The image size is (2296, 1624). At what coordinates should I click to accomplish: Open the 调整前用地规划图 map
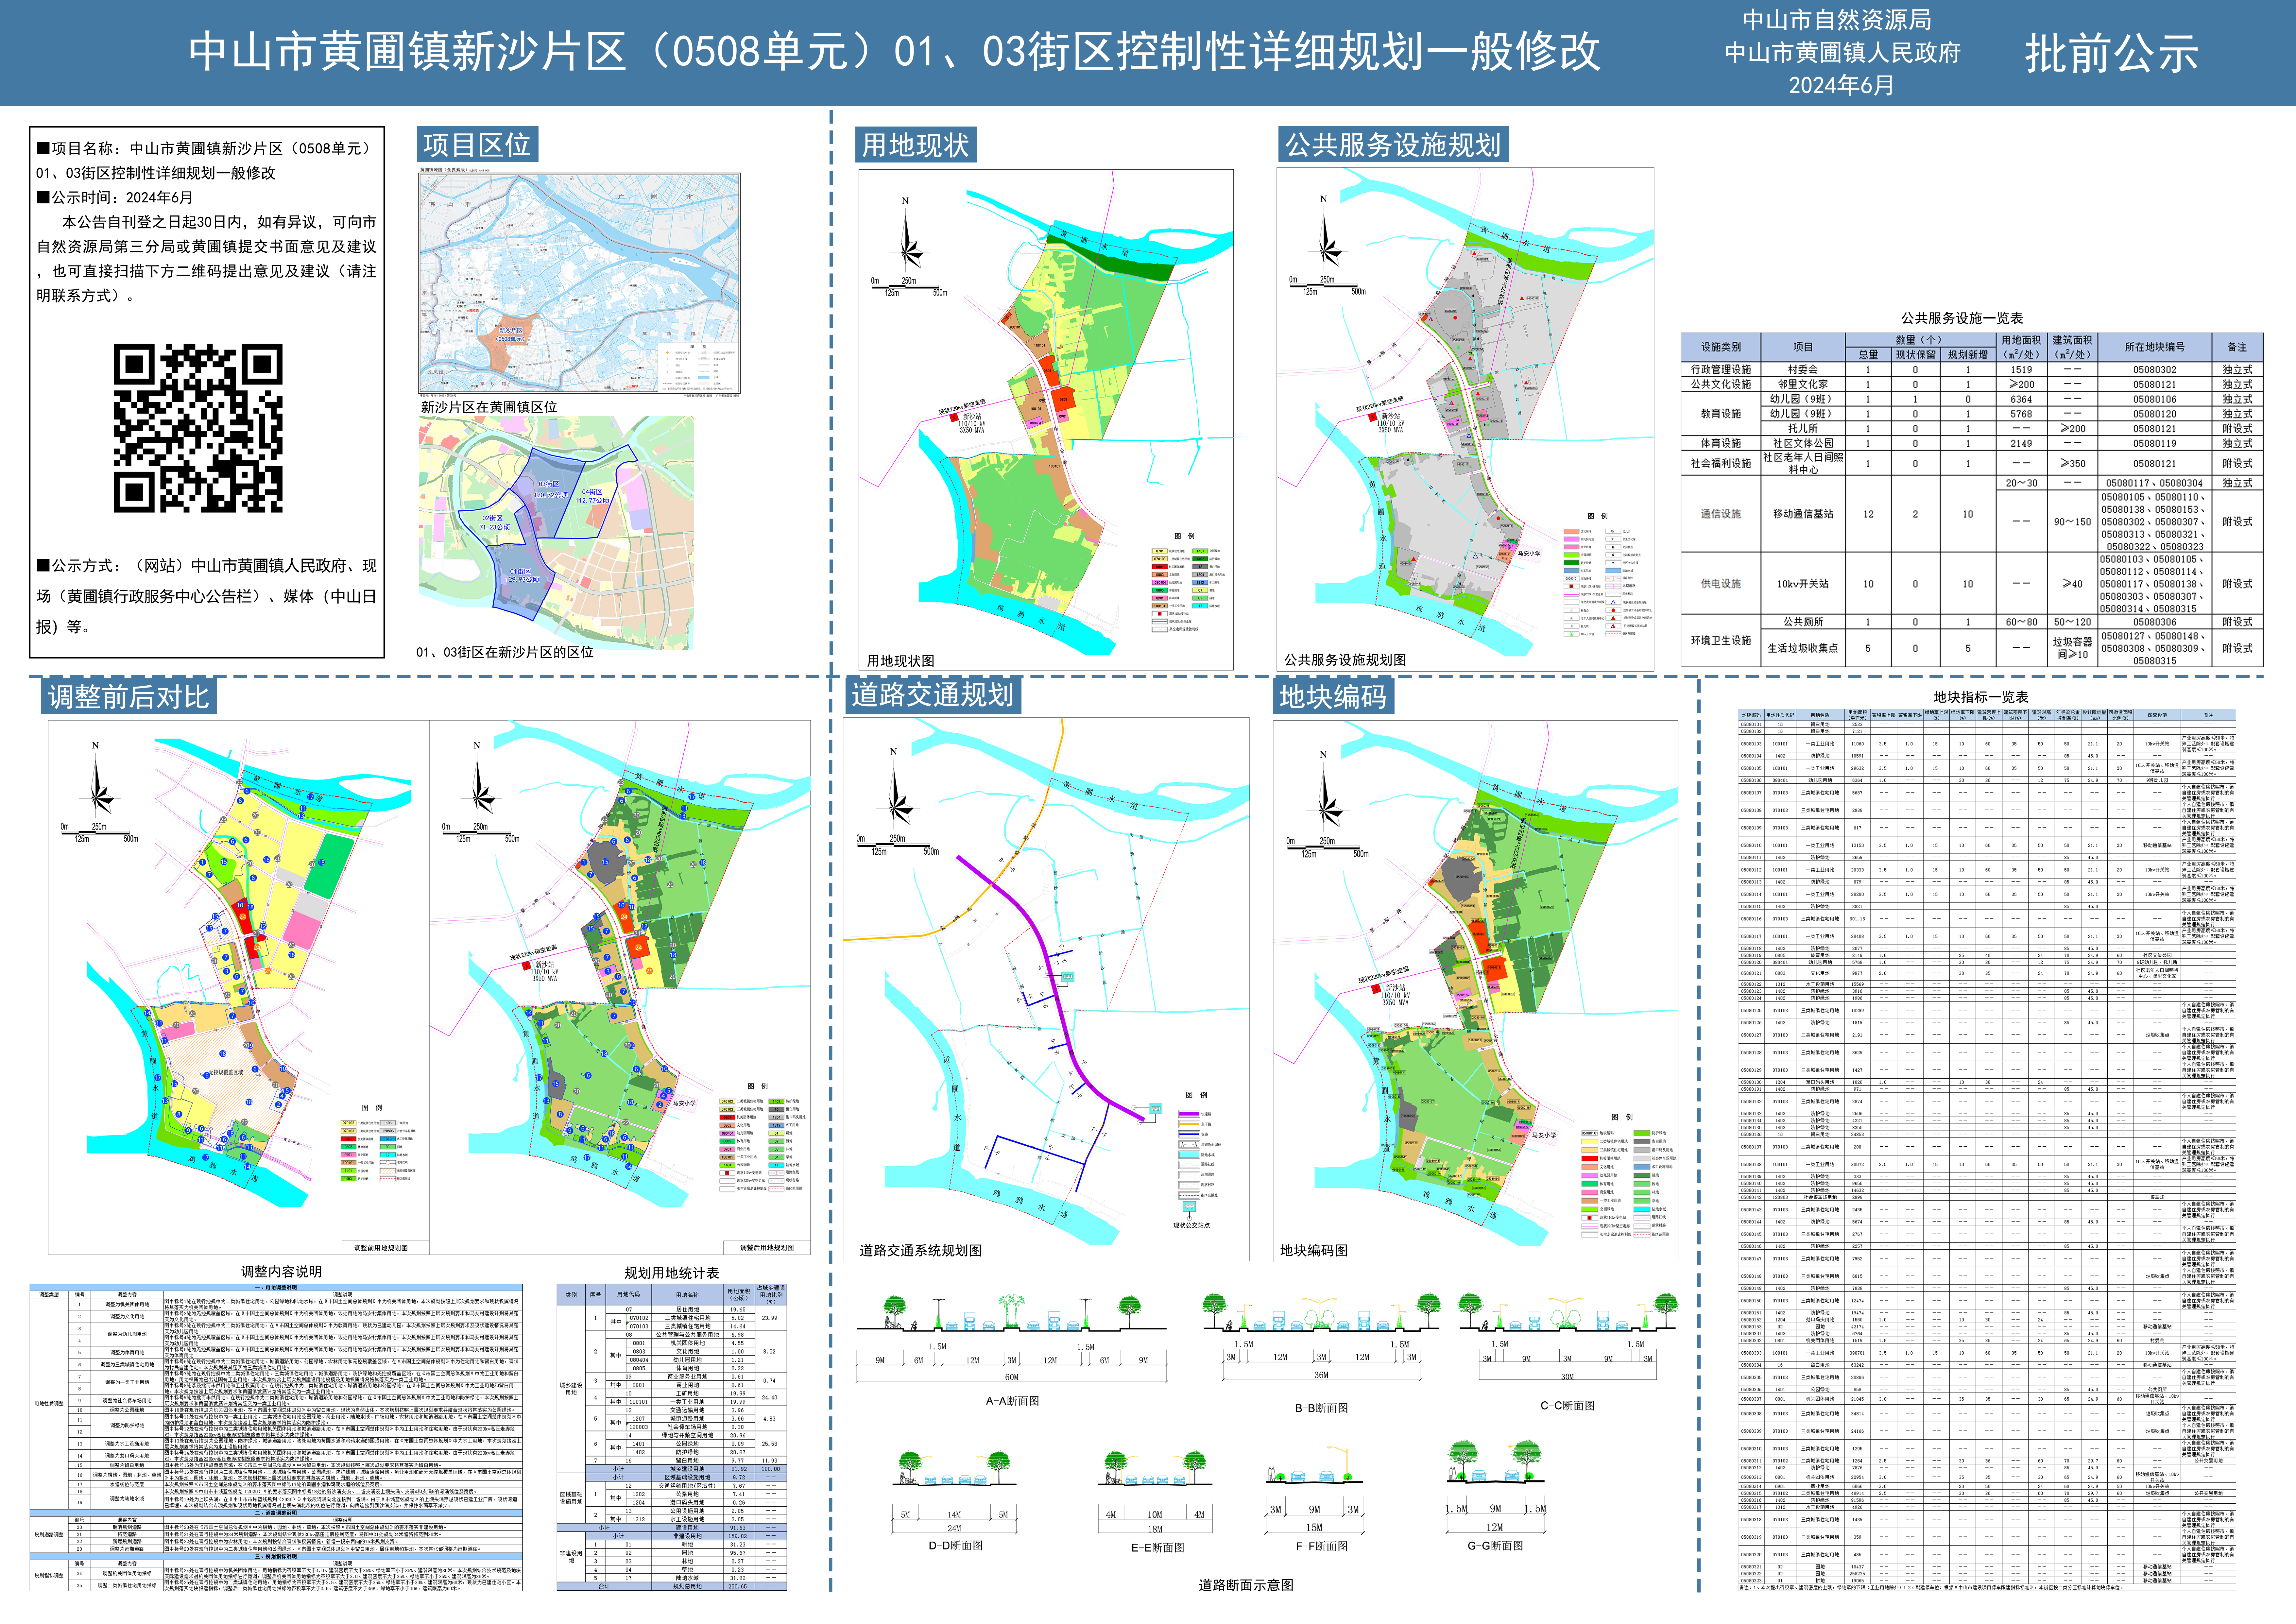(x=239, y=987)
